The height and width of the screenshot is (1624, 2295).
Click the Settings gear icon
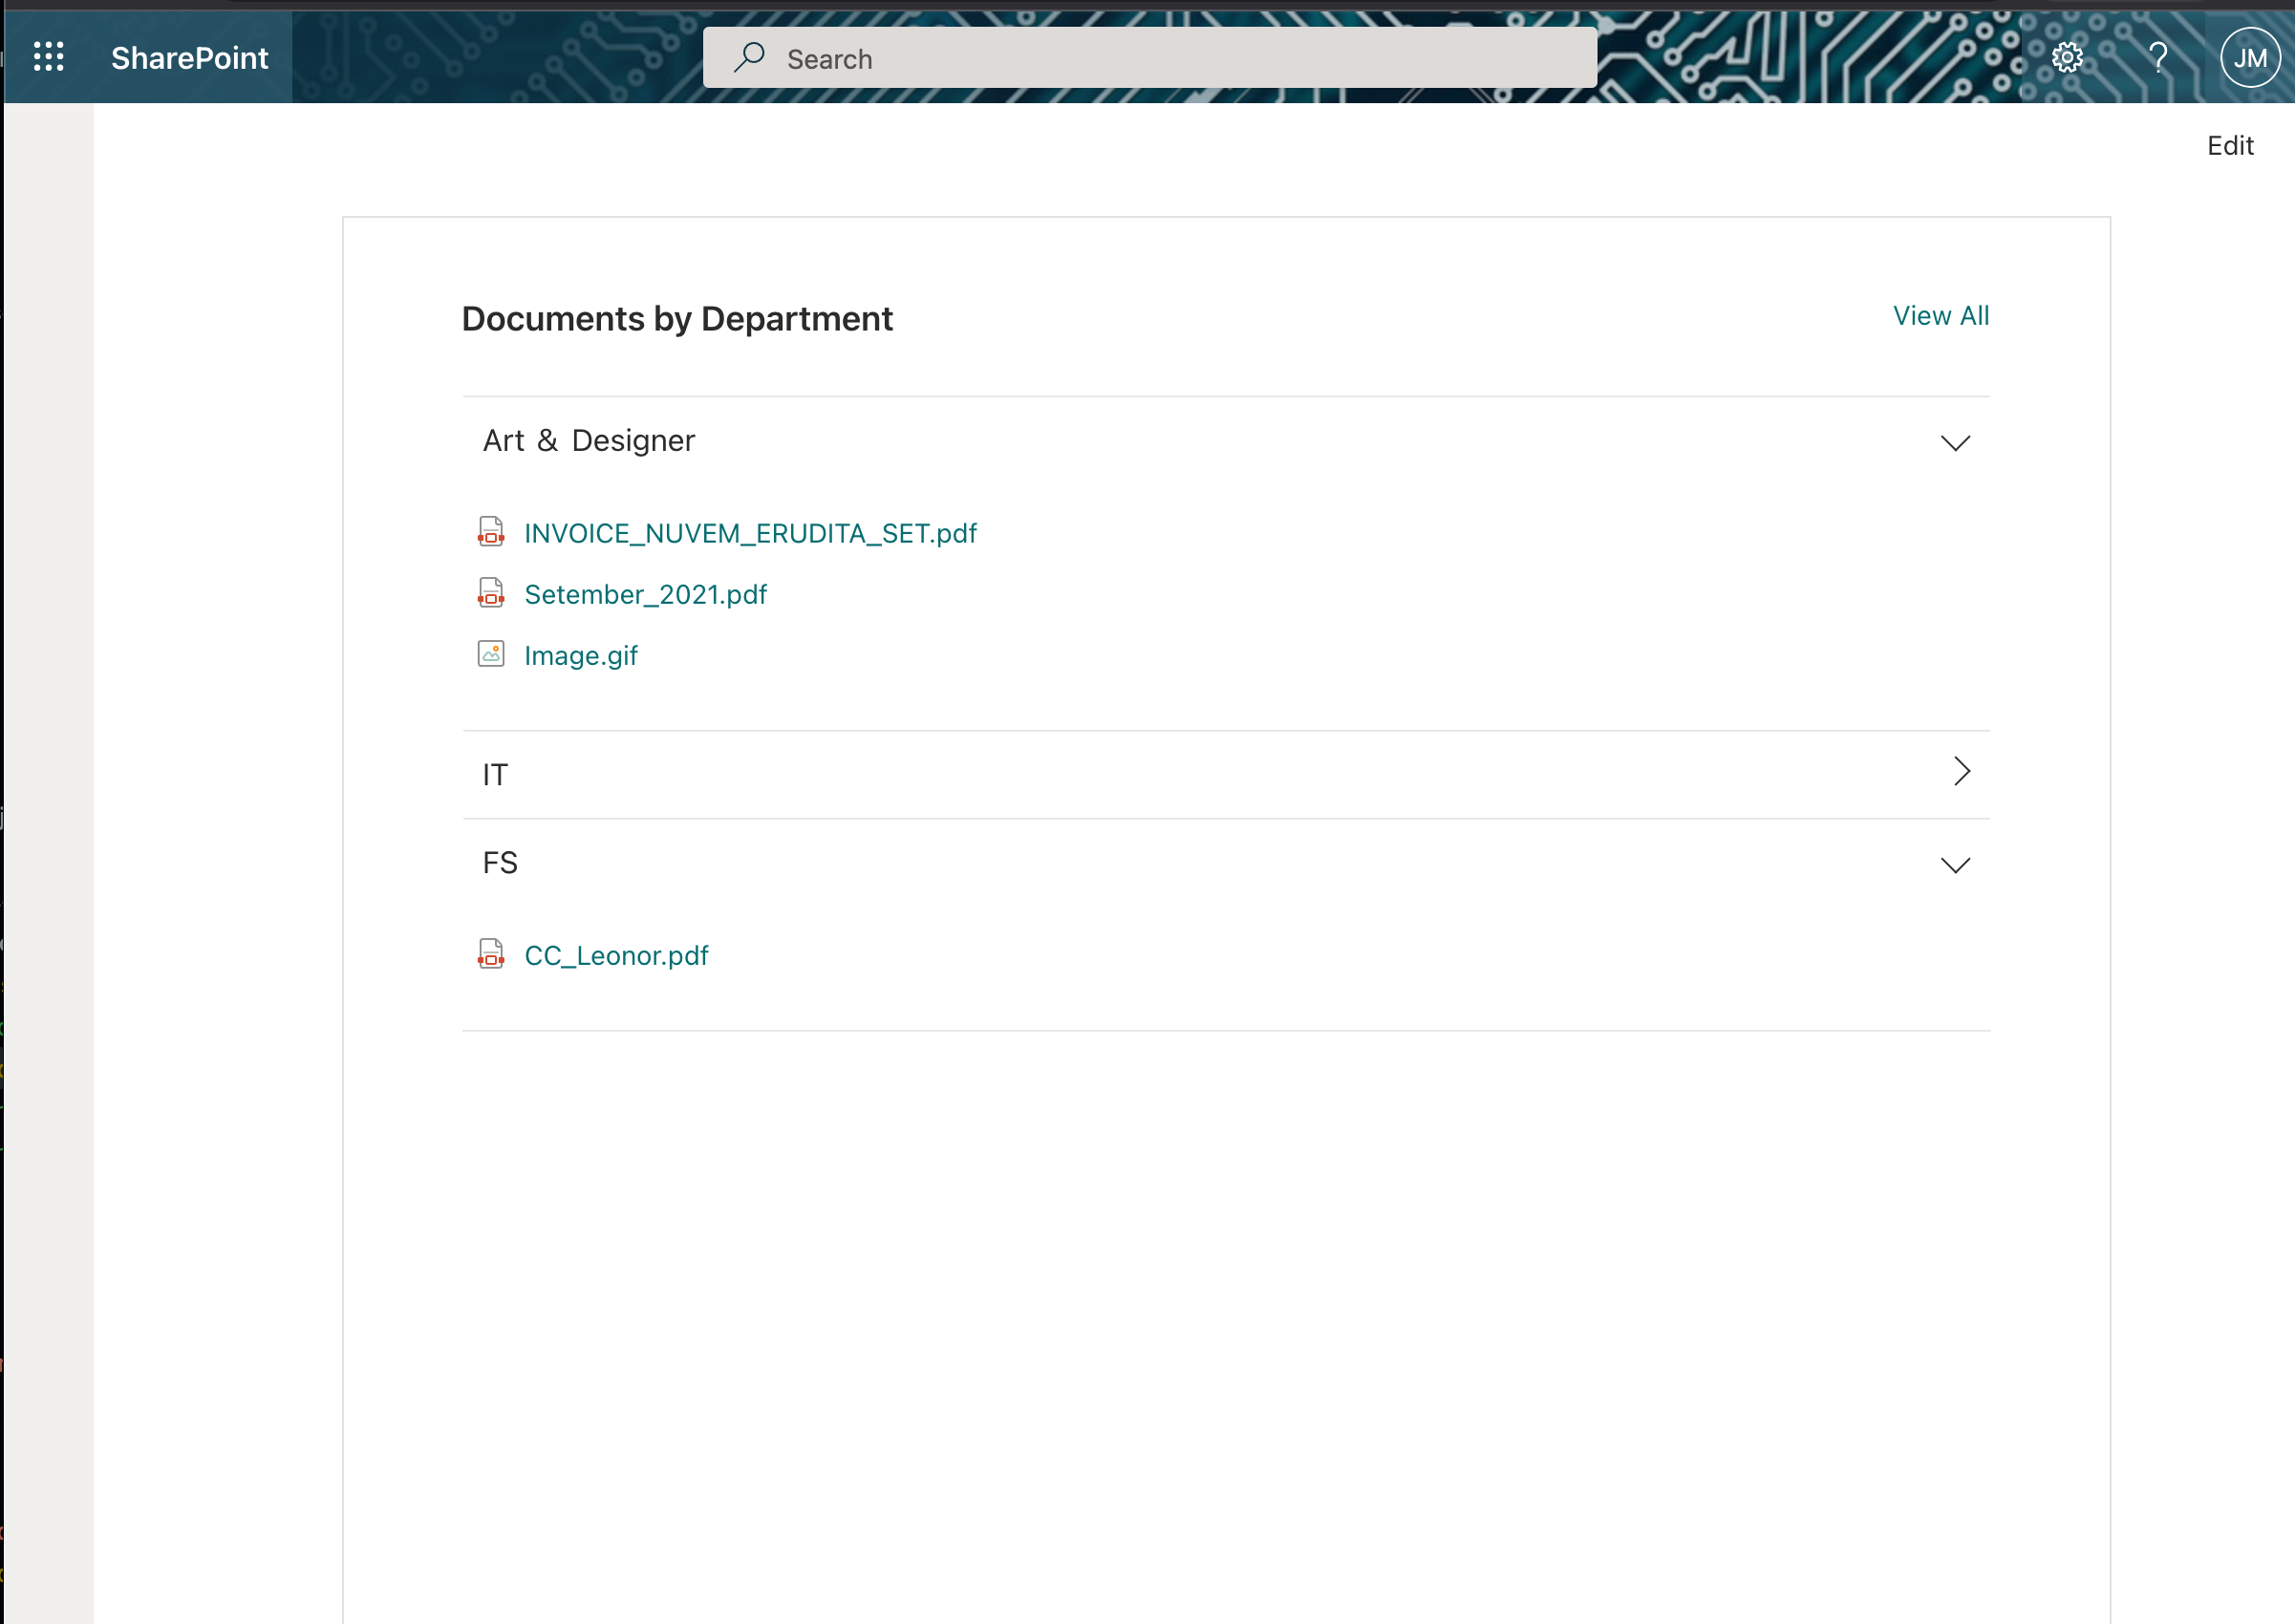click(x=2067, y=56)
